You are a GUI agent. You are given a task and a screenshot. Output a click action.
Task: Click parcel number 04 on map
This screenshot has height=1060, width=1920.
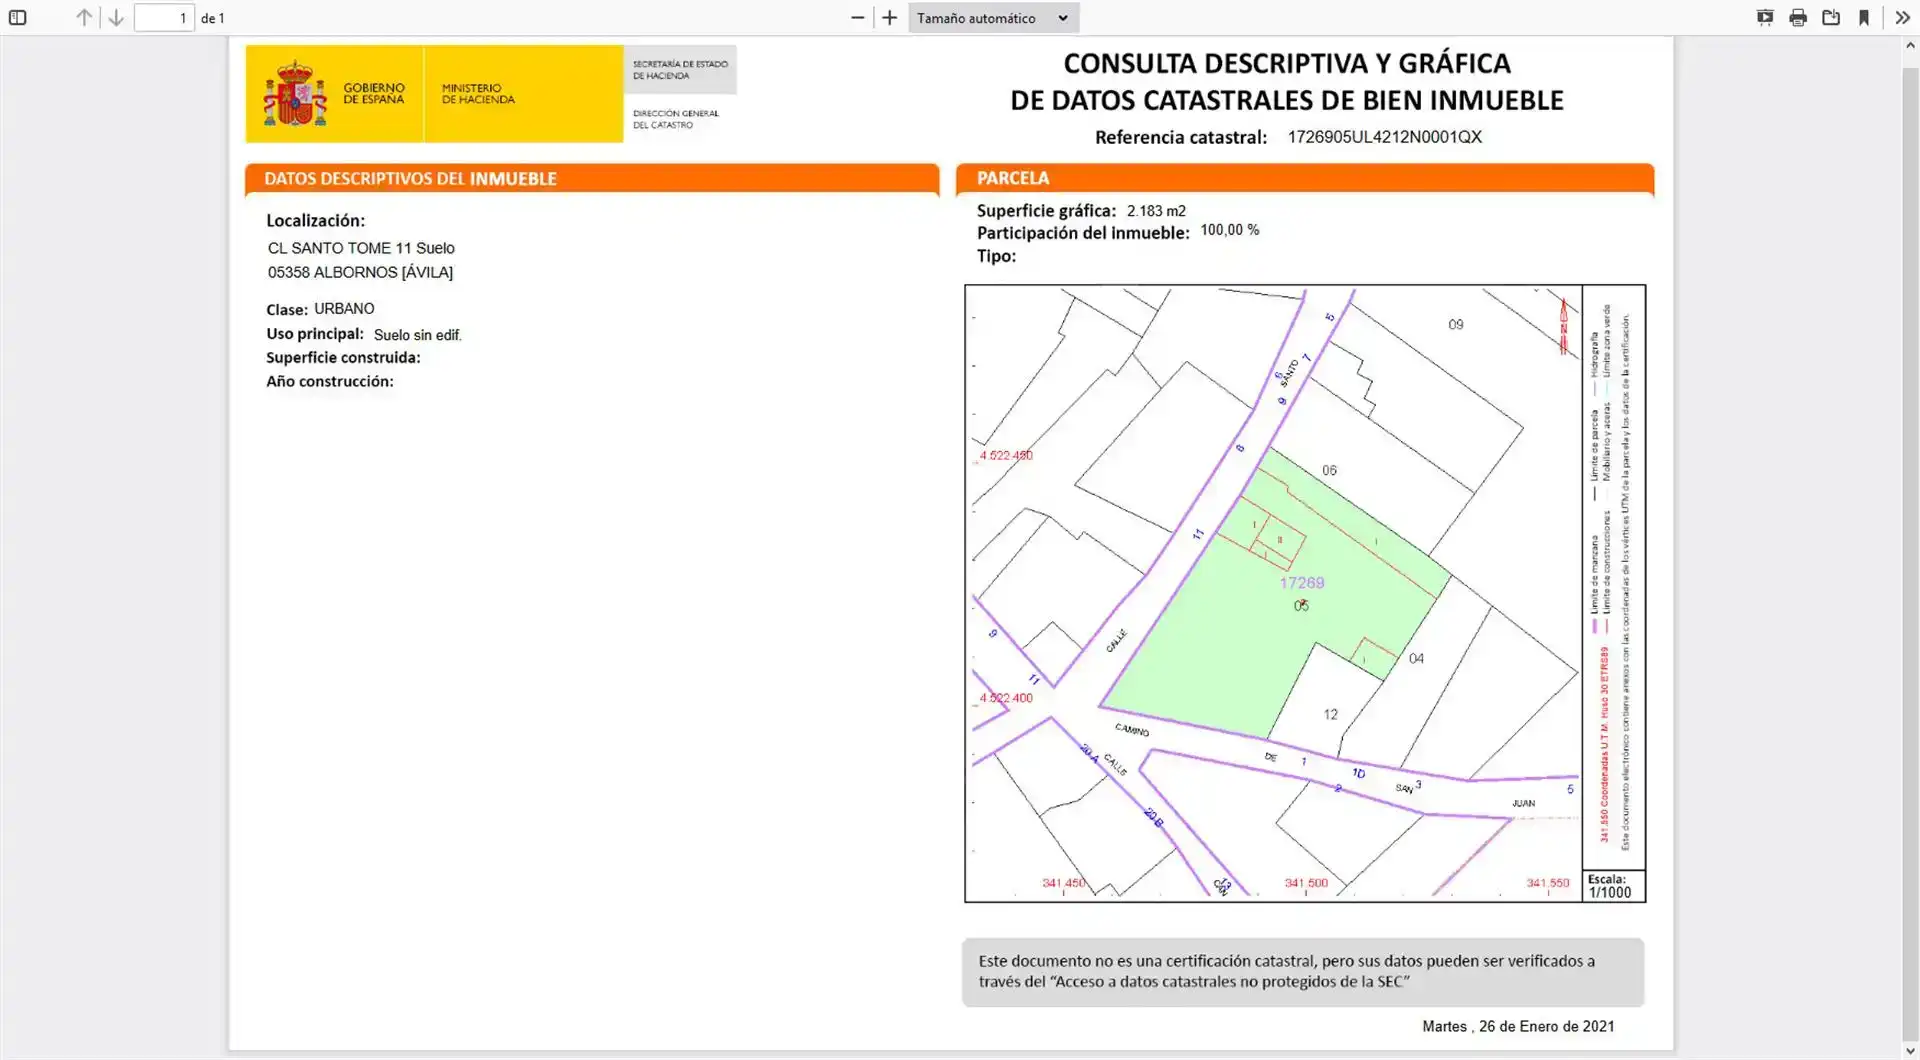click(x=1416, y=658)
